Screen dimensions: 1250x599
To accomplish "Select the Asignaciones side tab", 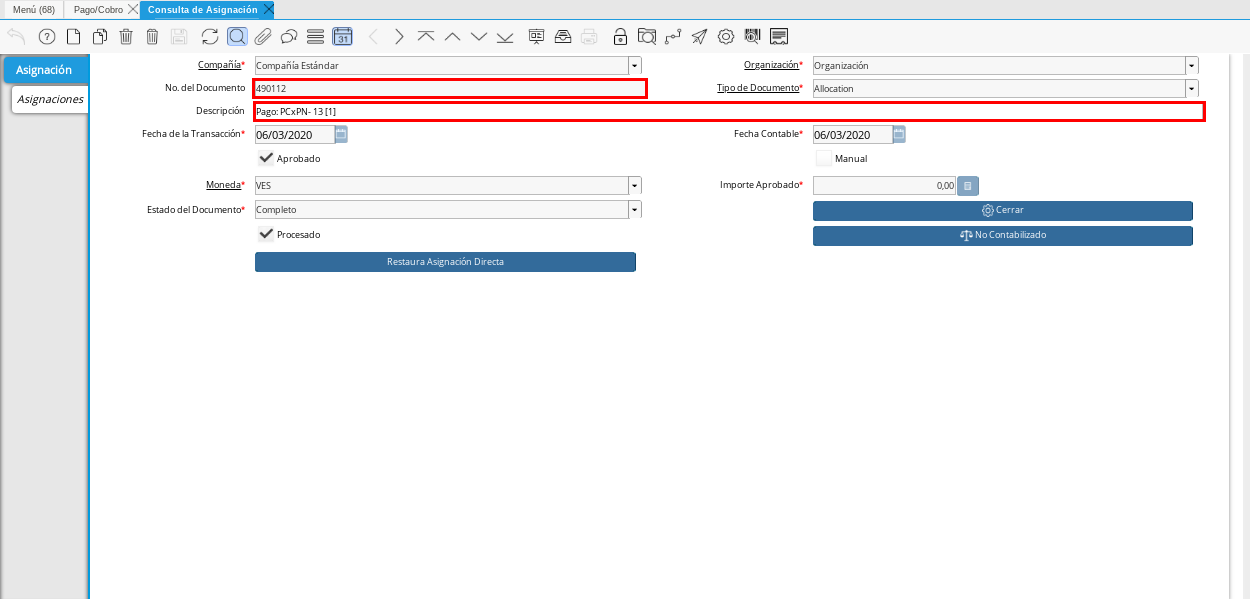I will (50, 100).
